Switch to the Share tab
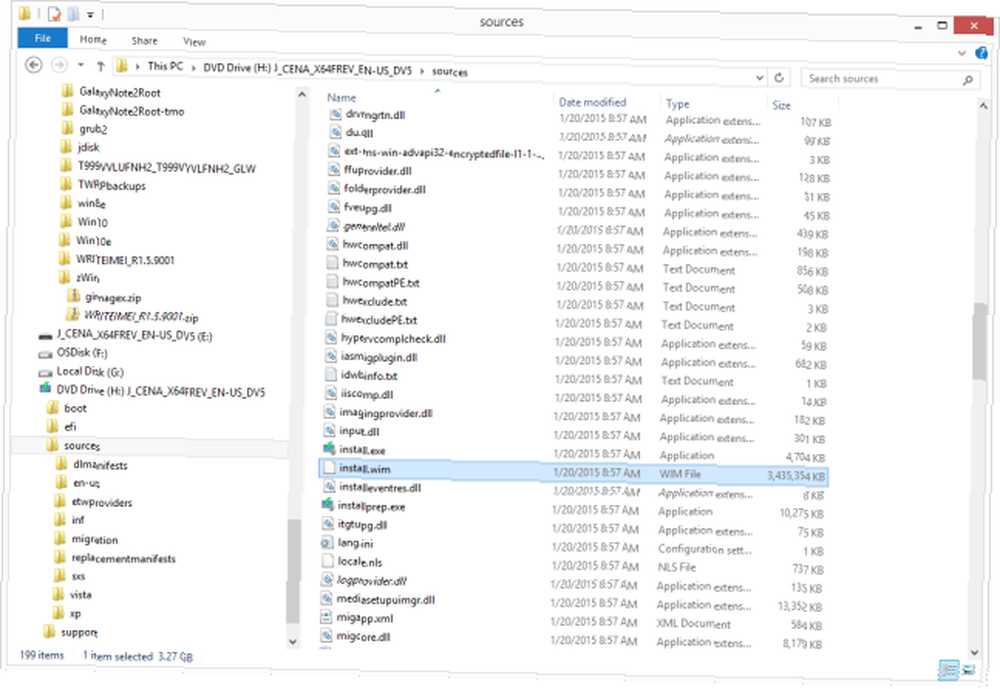This screenshot has width=1000, height=689. click(144, 41)
